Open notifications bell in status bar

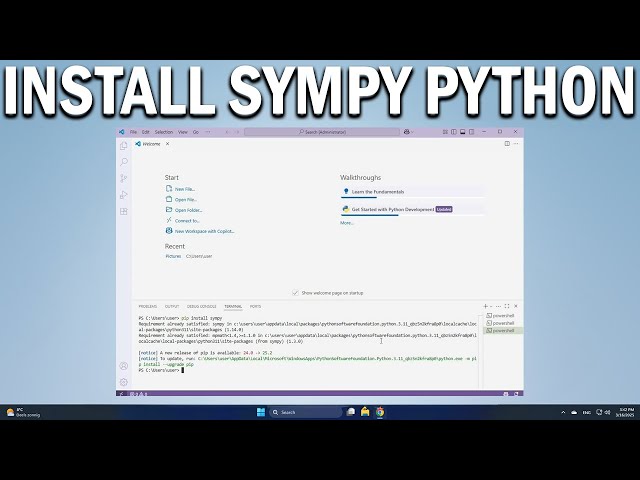coord(516,394)
